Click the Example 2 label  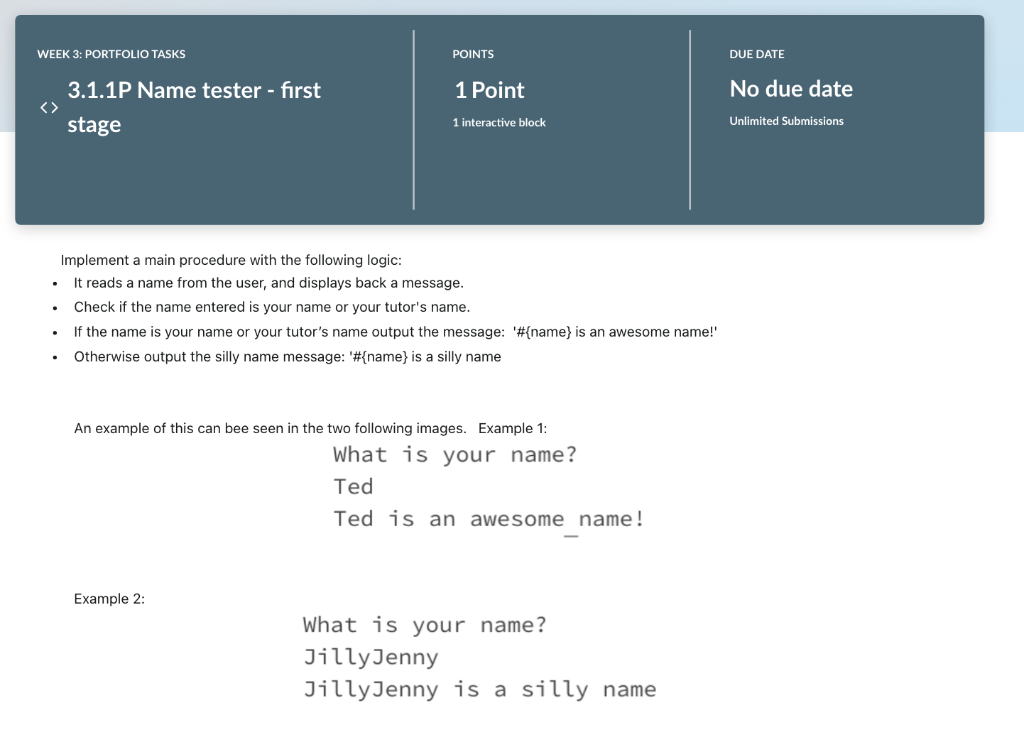coord(109,598)
